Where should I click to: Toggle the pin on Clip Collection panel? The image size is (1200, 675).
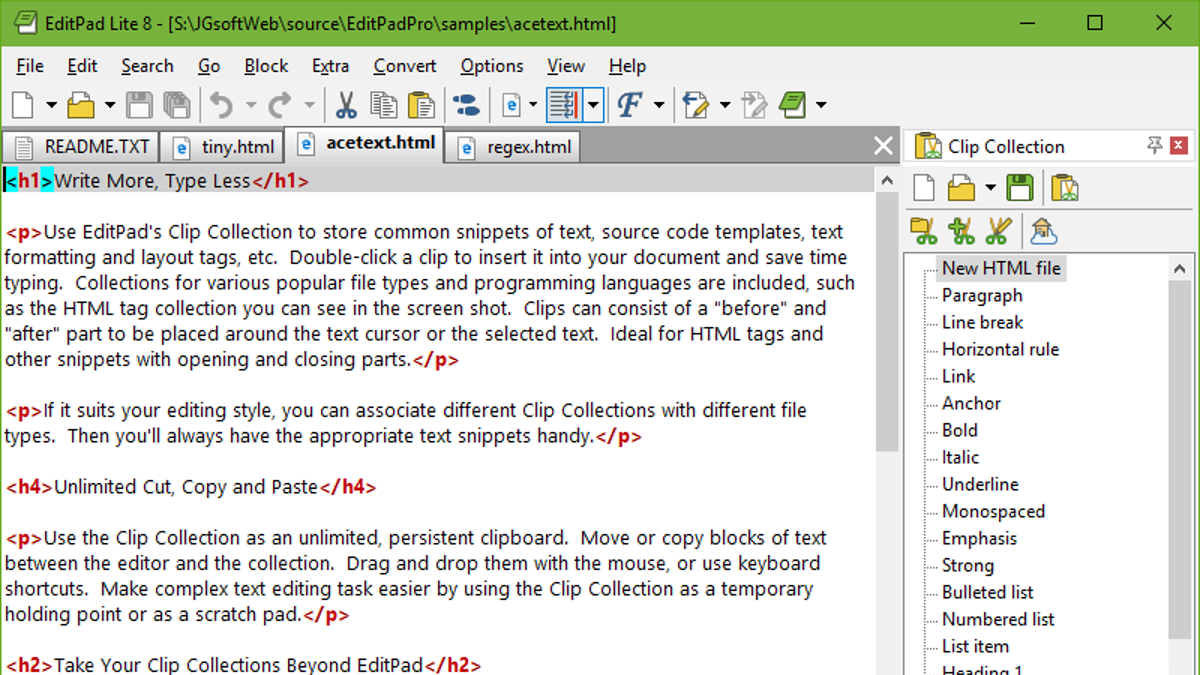click(1154, 146)
